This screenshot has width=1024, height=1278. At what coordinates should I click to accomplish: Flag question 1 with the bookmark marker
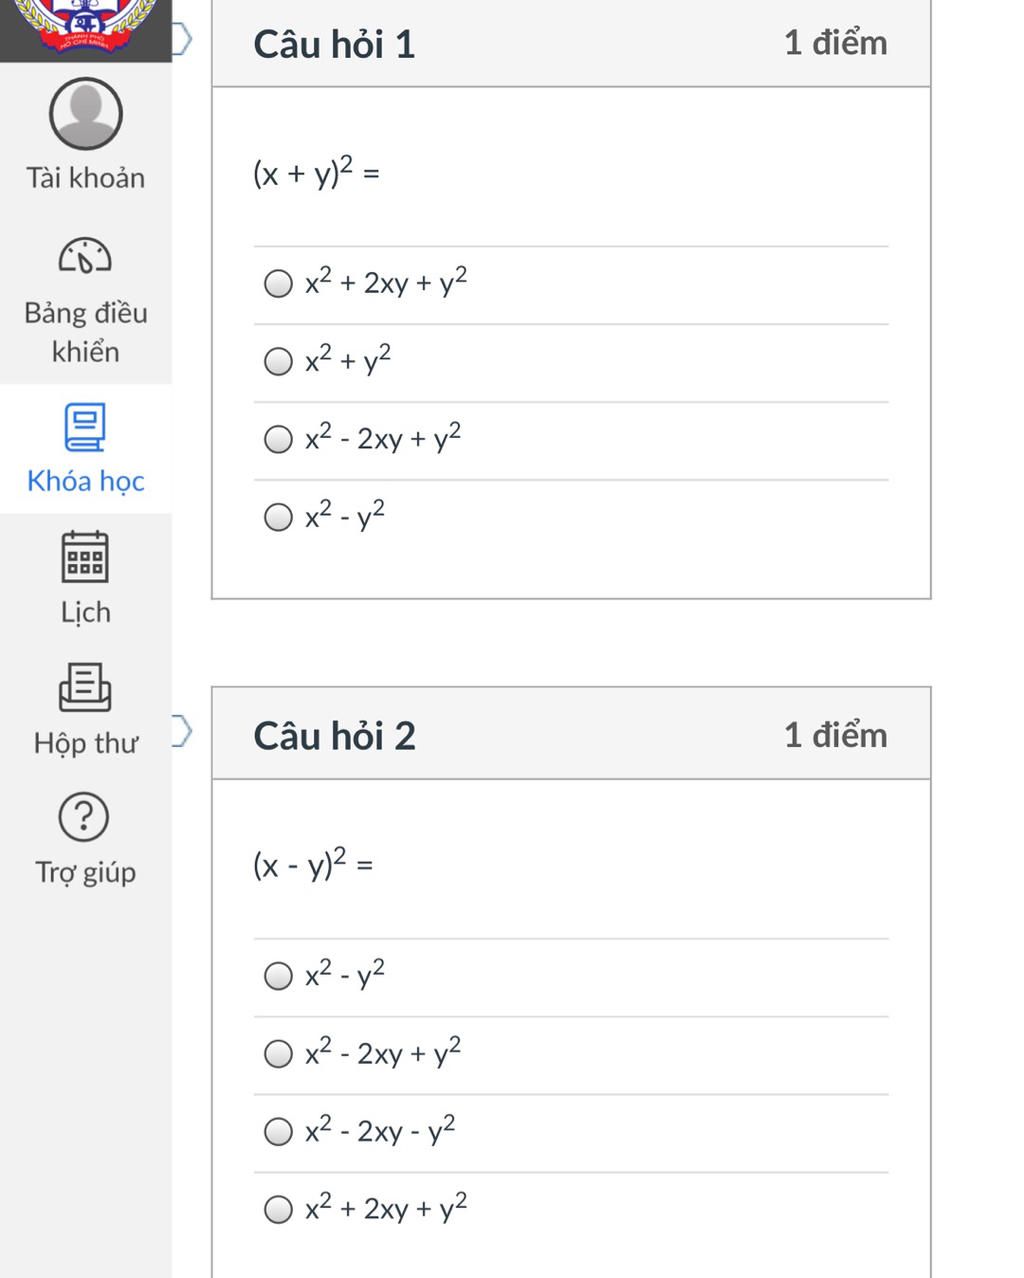(x=181, y=40)
